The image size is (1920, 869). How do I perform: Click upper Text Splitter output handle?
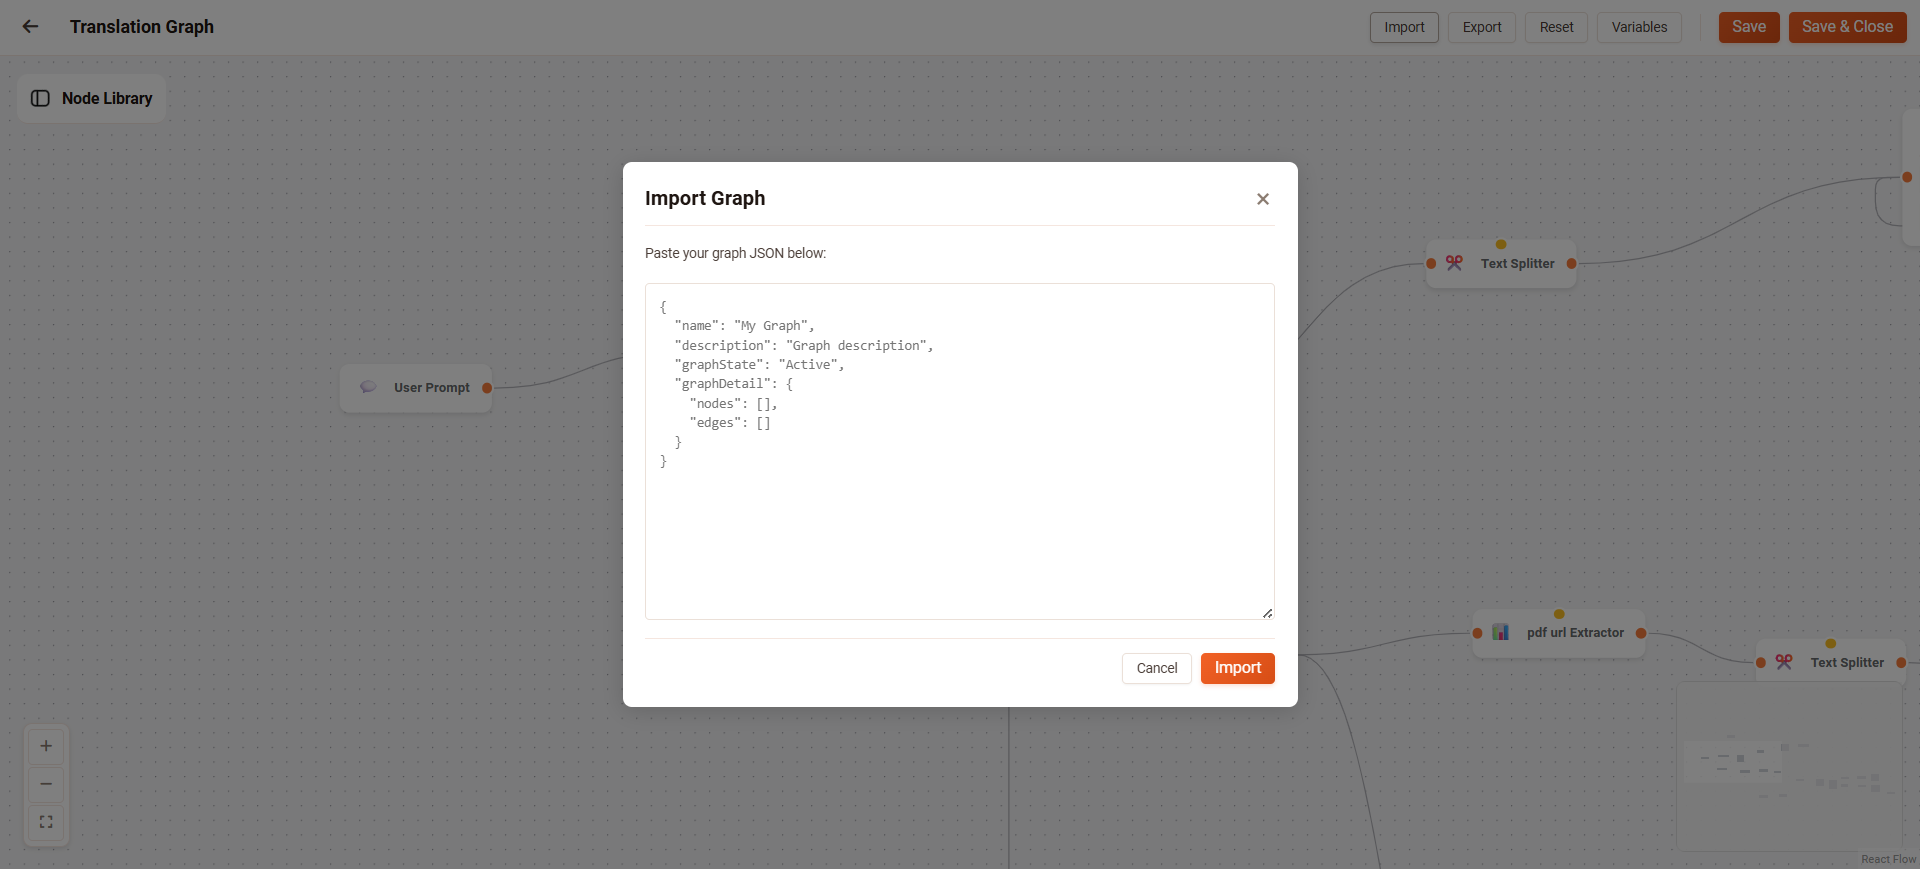[1571, 264]
